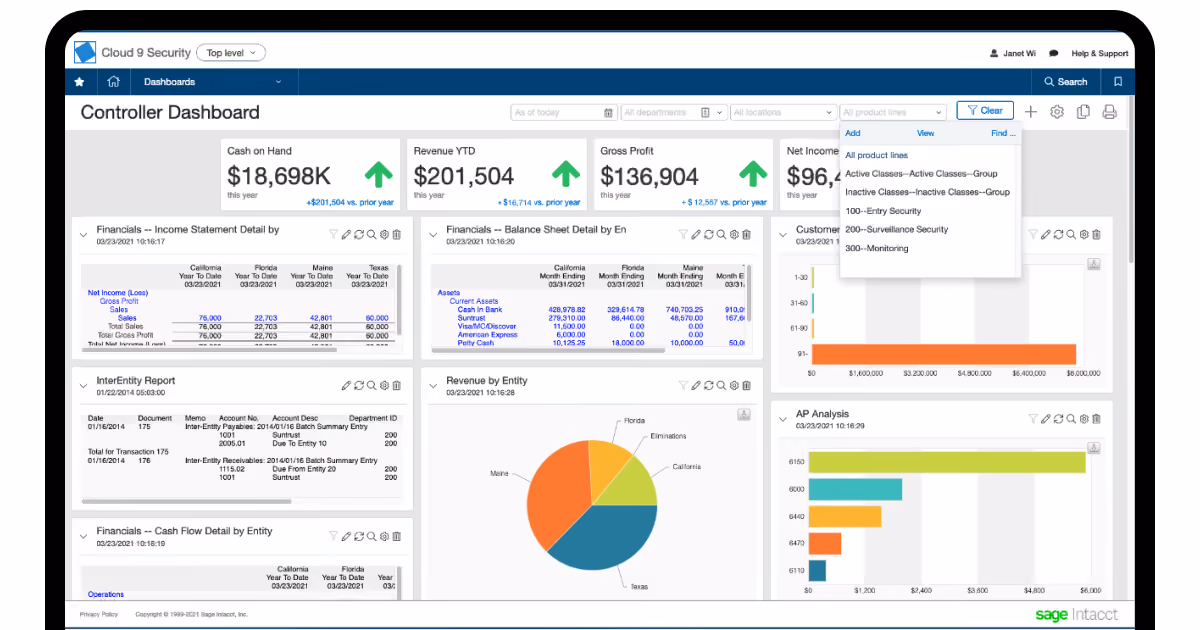Image resolution: width=1200 pixels, height=630 pixels.
Task: Click the duplicate dashboard icon
Action: (1083, 112)
